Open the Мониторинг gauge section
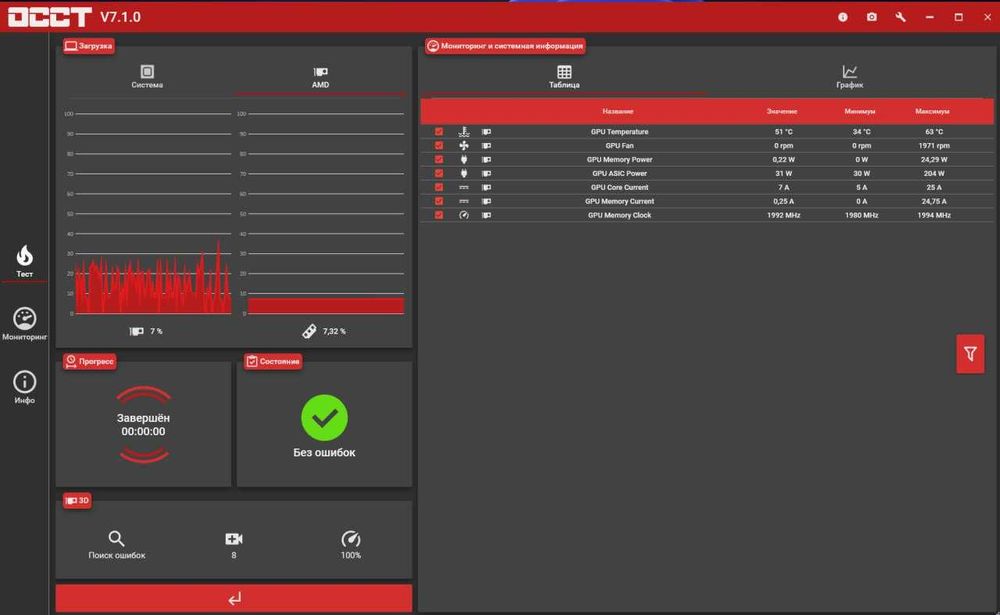1000x615 pixels. pos(24,324)
